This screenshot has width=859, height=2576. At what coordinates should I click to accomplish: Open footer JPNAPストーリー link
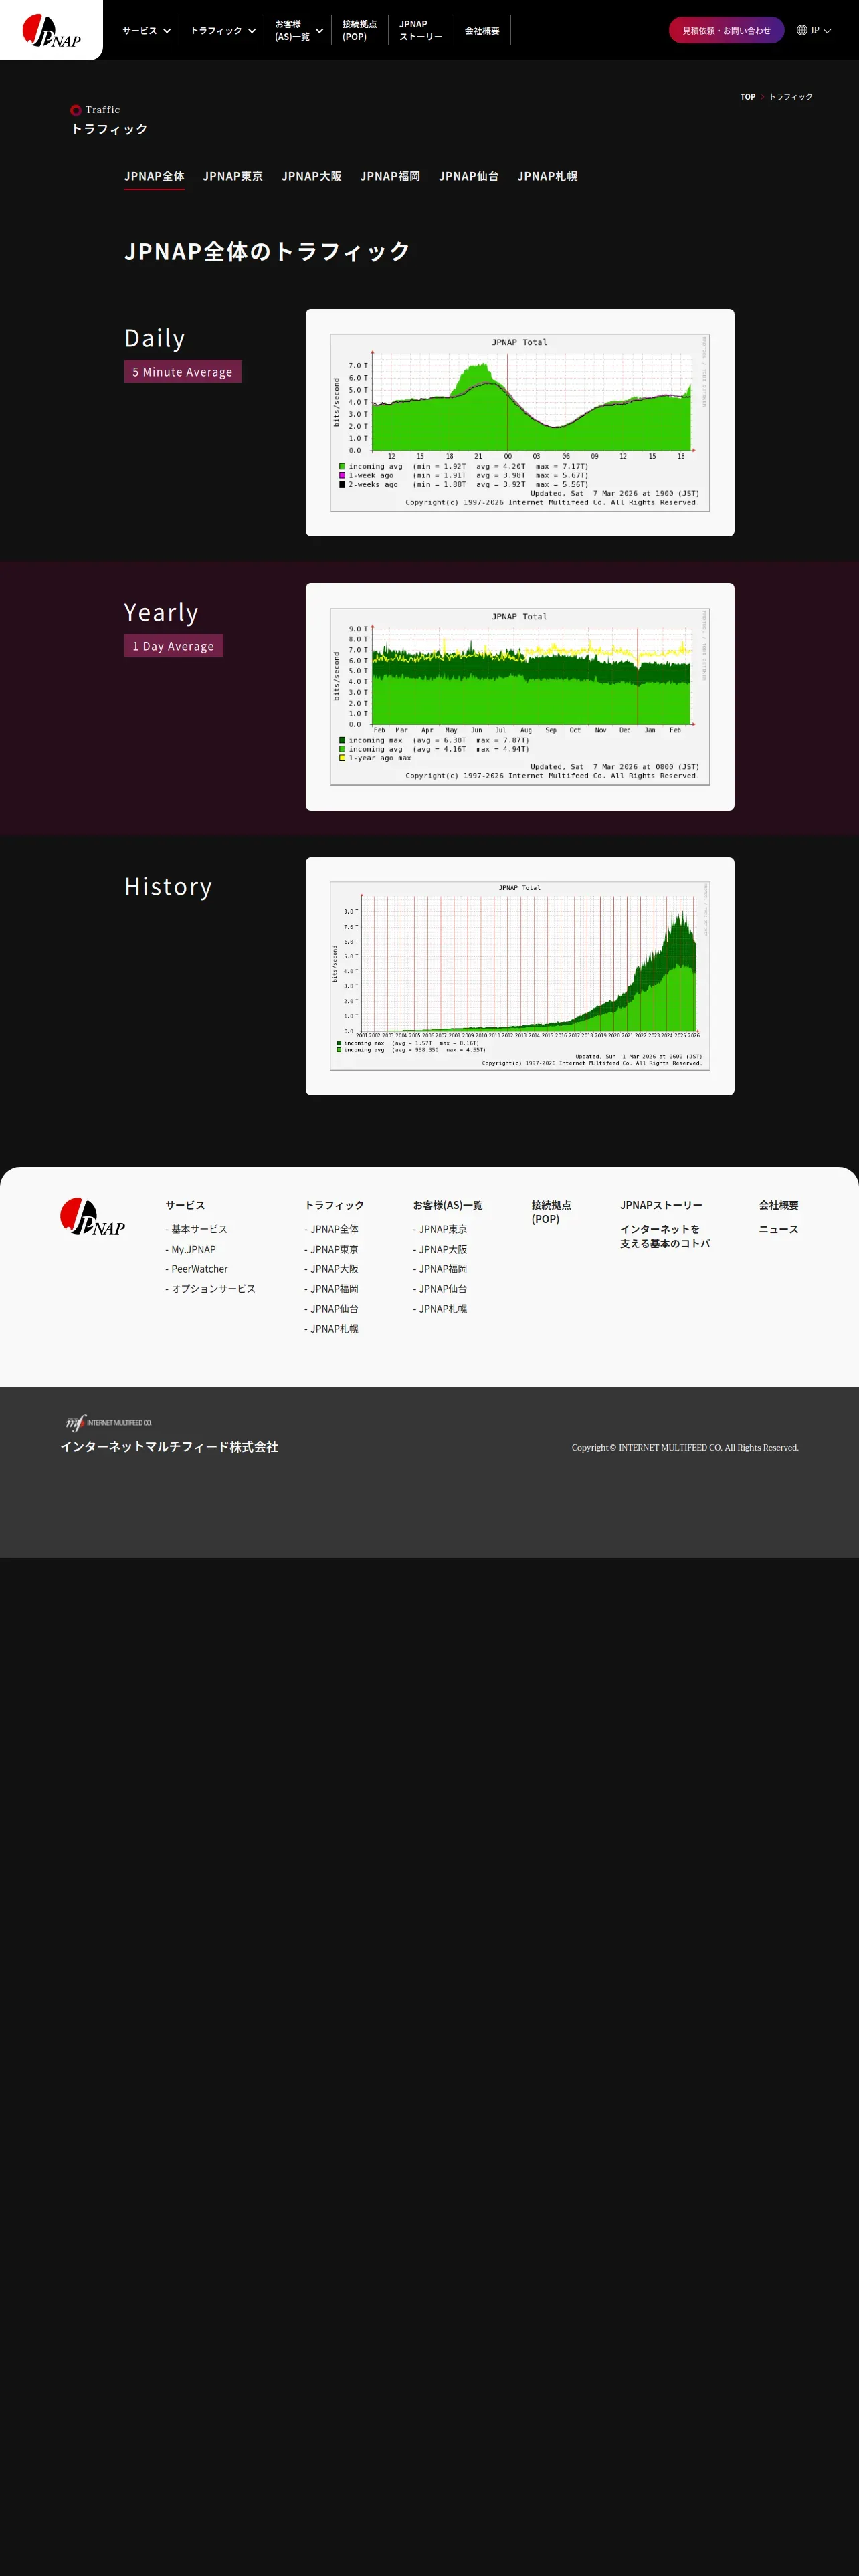(x=661, y=1205)
